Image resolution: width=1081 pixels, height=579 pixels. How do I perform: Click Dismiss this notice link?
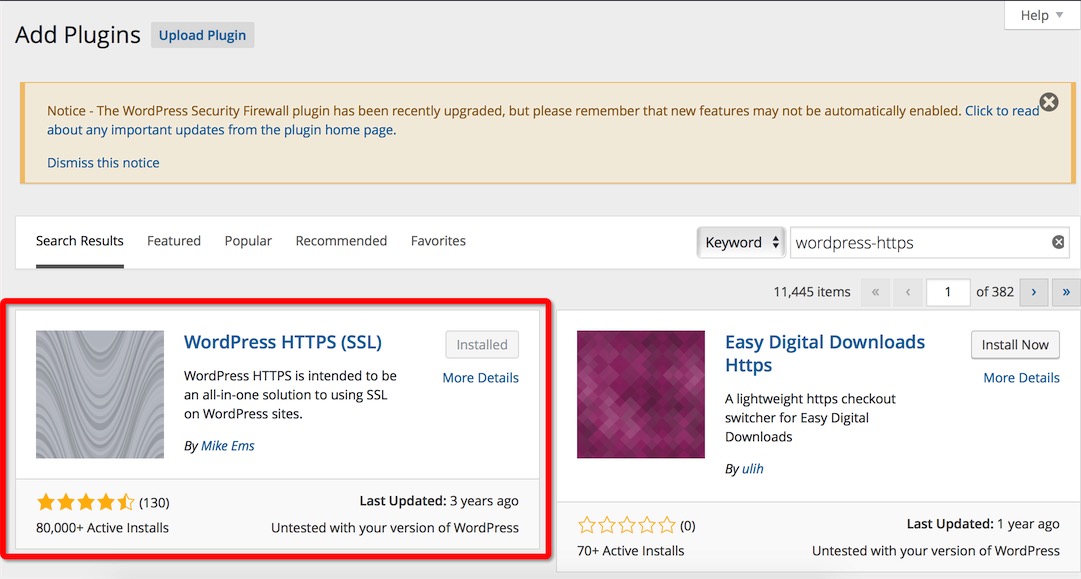pos(103,163)
